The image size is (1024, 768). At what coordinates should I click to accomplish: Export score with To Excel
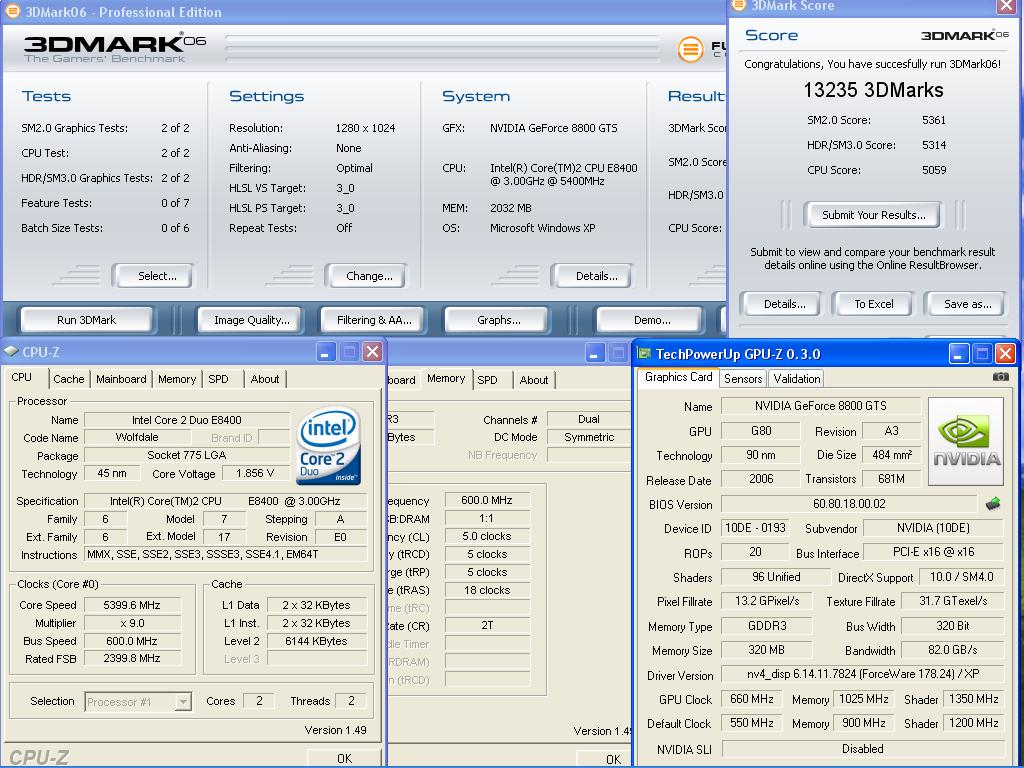pos(873,304)
